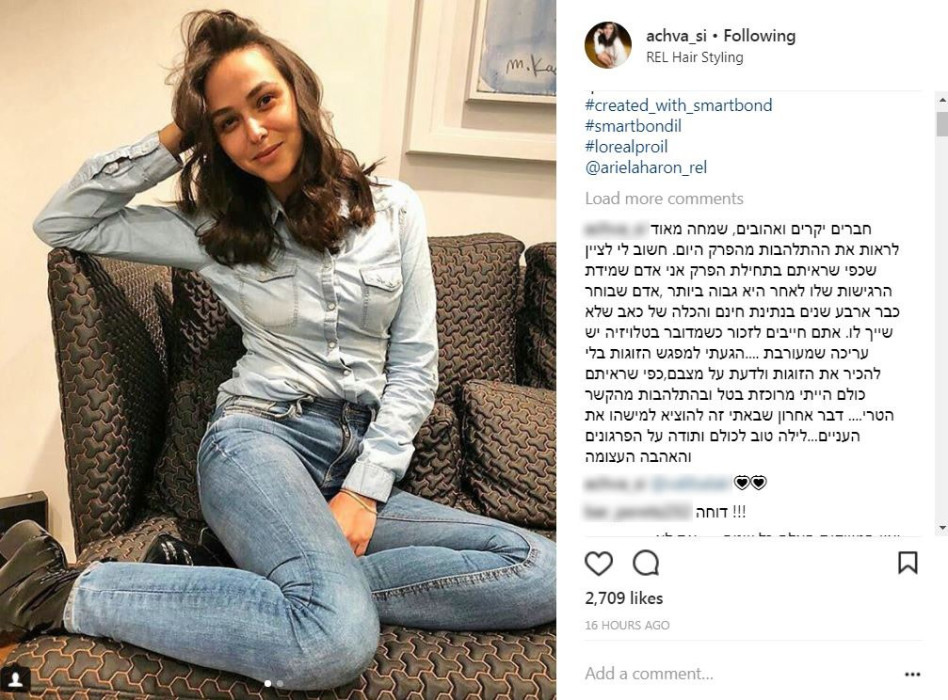Save the post with the bookmark icon
Screen dimensions: 948x700
click(x=907, y=563)
